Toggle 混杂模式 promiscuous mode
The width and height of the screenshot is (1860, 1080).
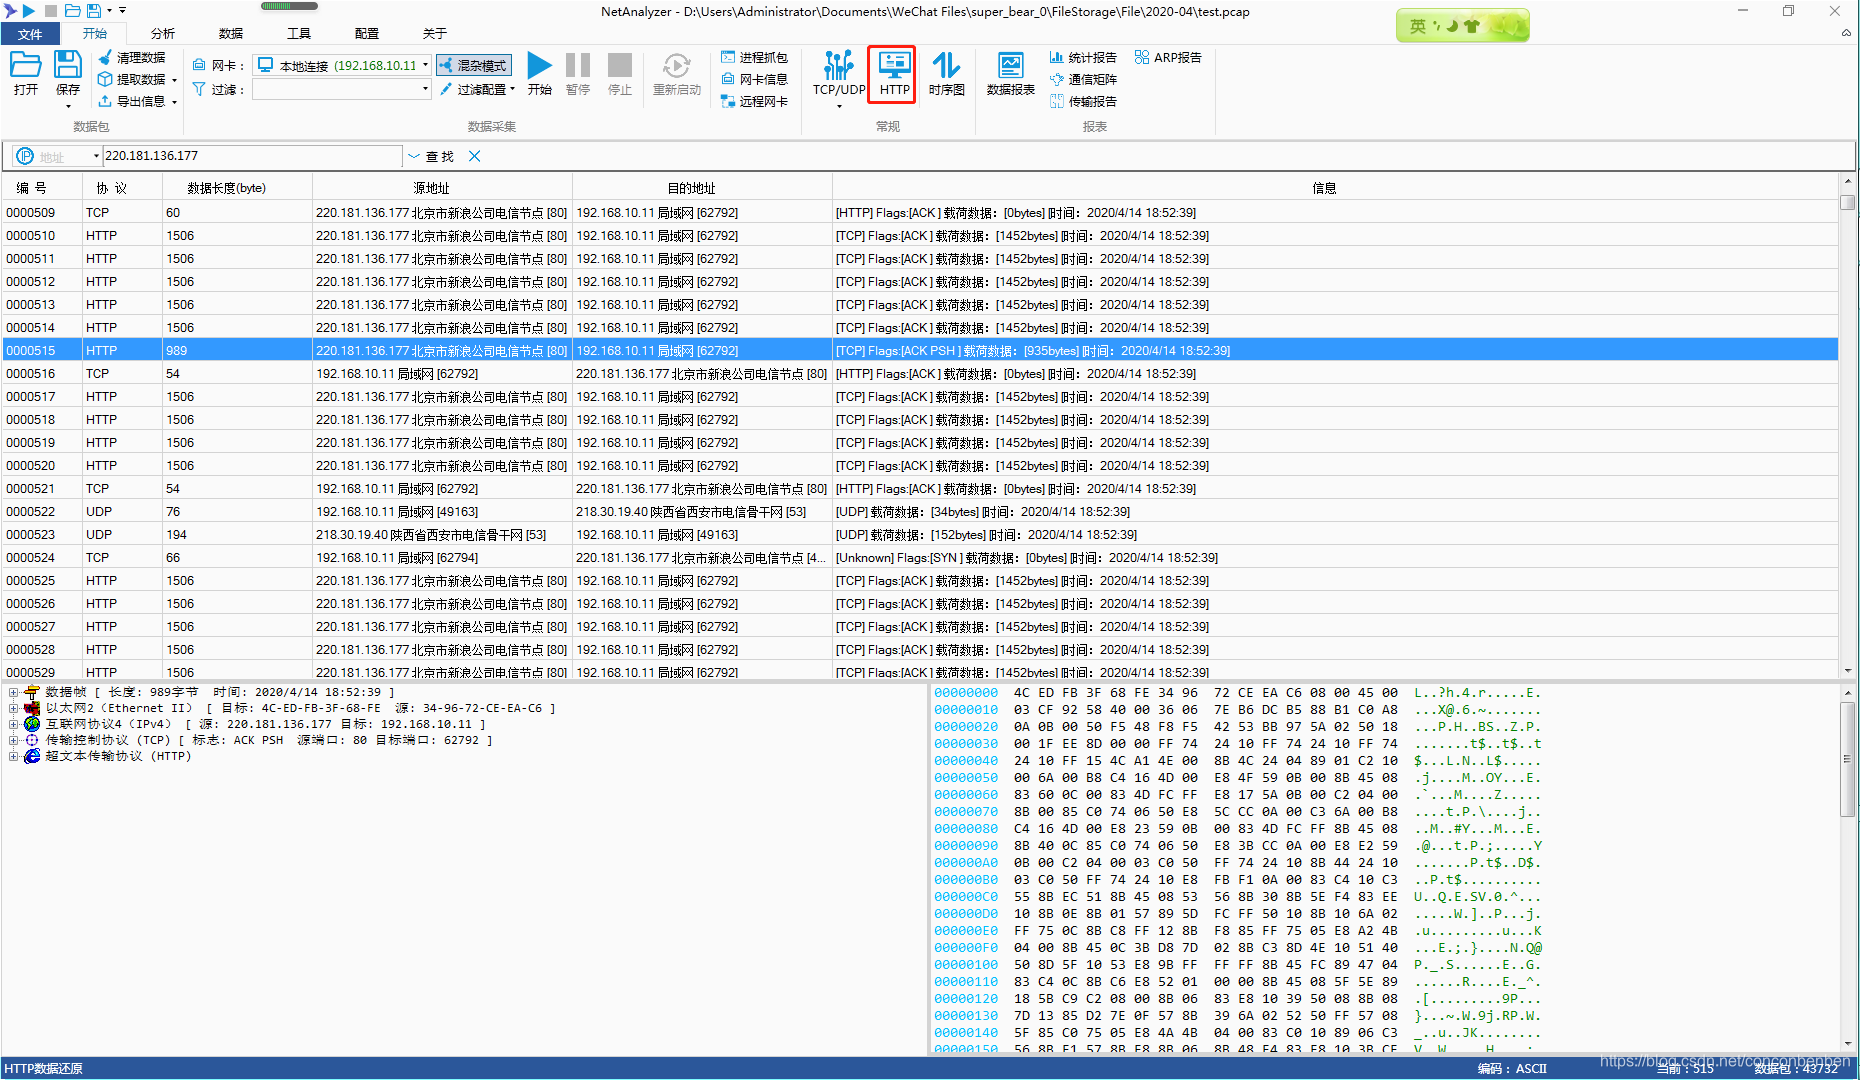[x=472, y=64]
